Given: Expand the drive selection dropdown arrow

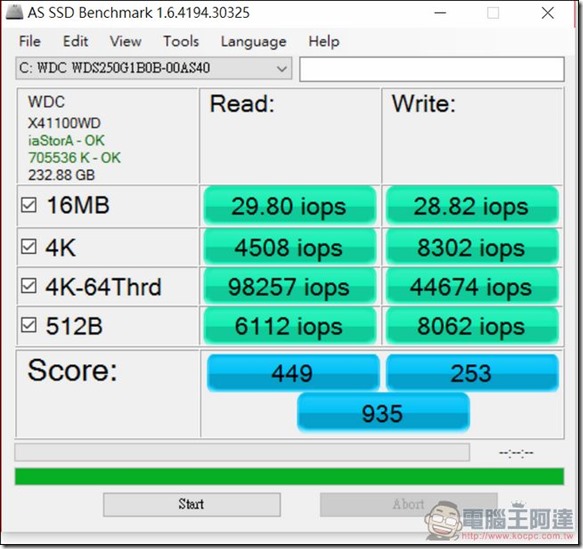Looking at the screenshot, I should (x=282, y=69).
